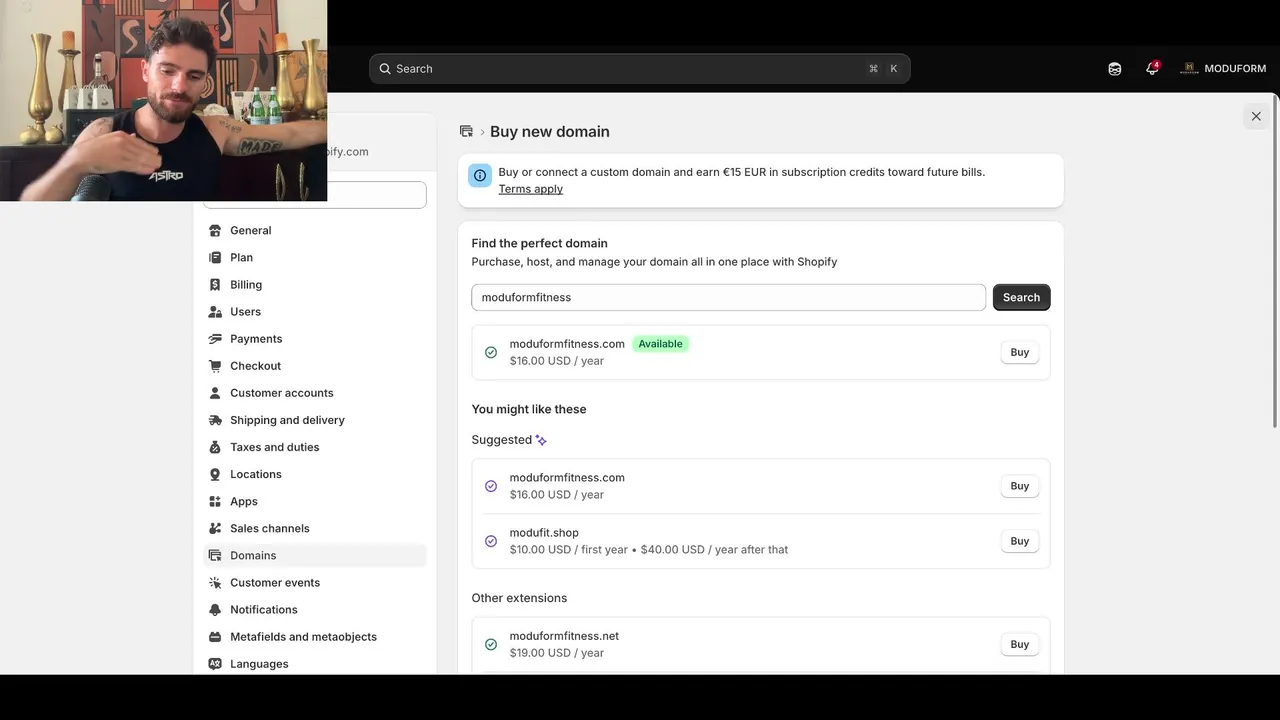The width and height of the screenshot is (1280, 720).
Task: Buy the modufit.shop domain
Action: (x=1020, y=541)
